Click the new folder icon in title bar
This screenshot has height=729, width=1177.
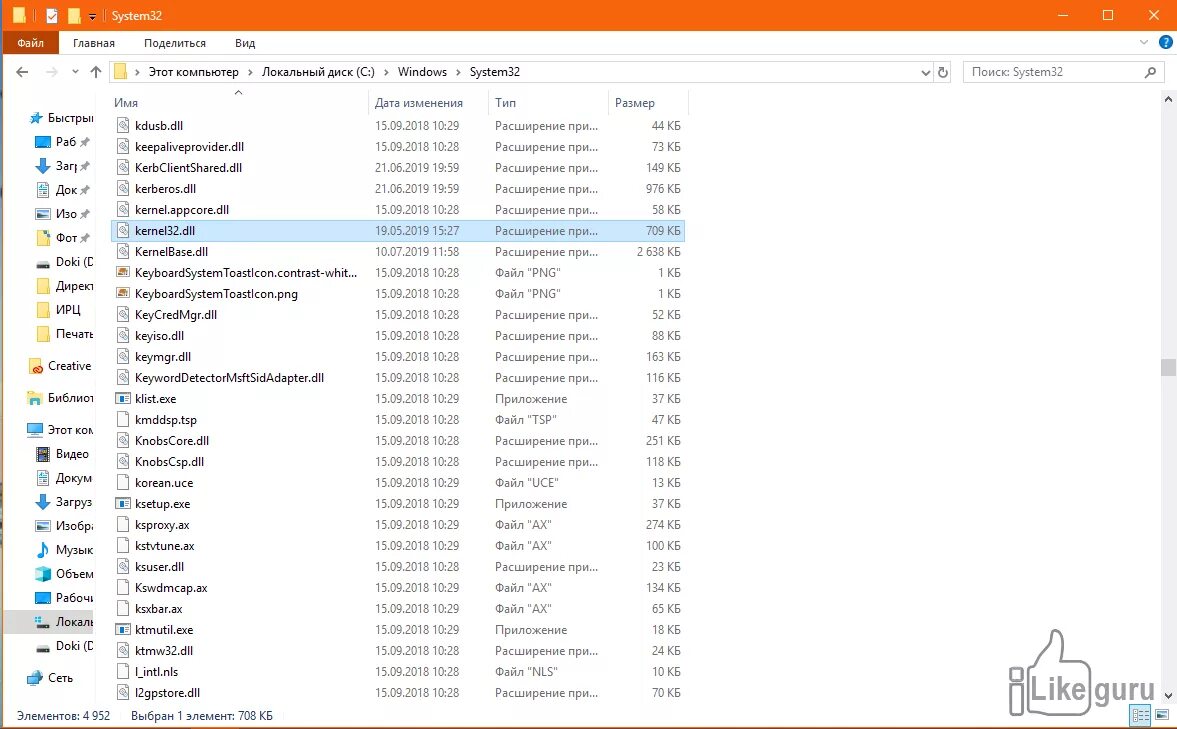click(x=74, y=15)
